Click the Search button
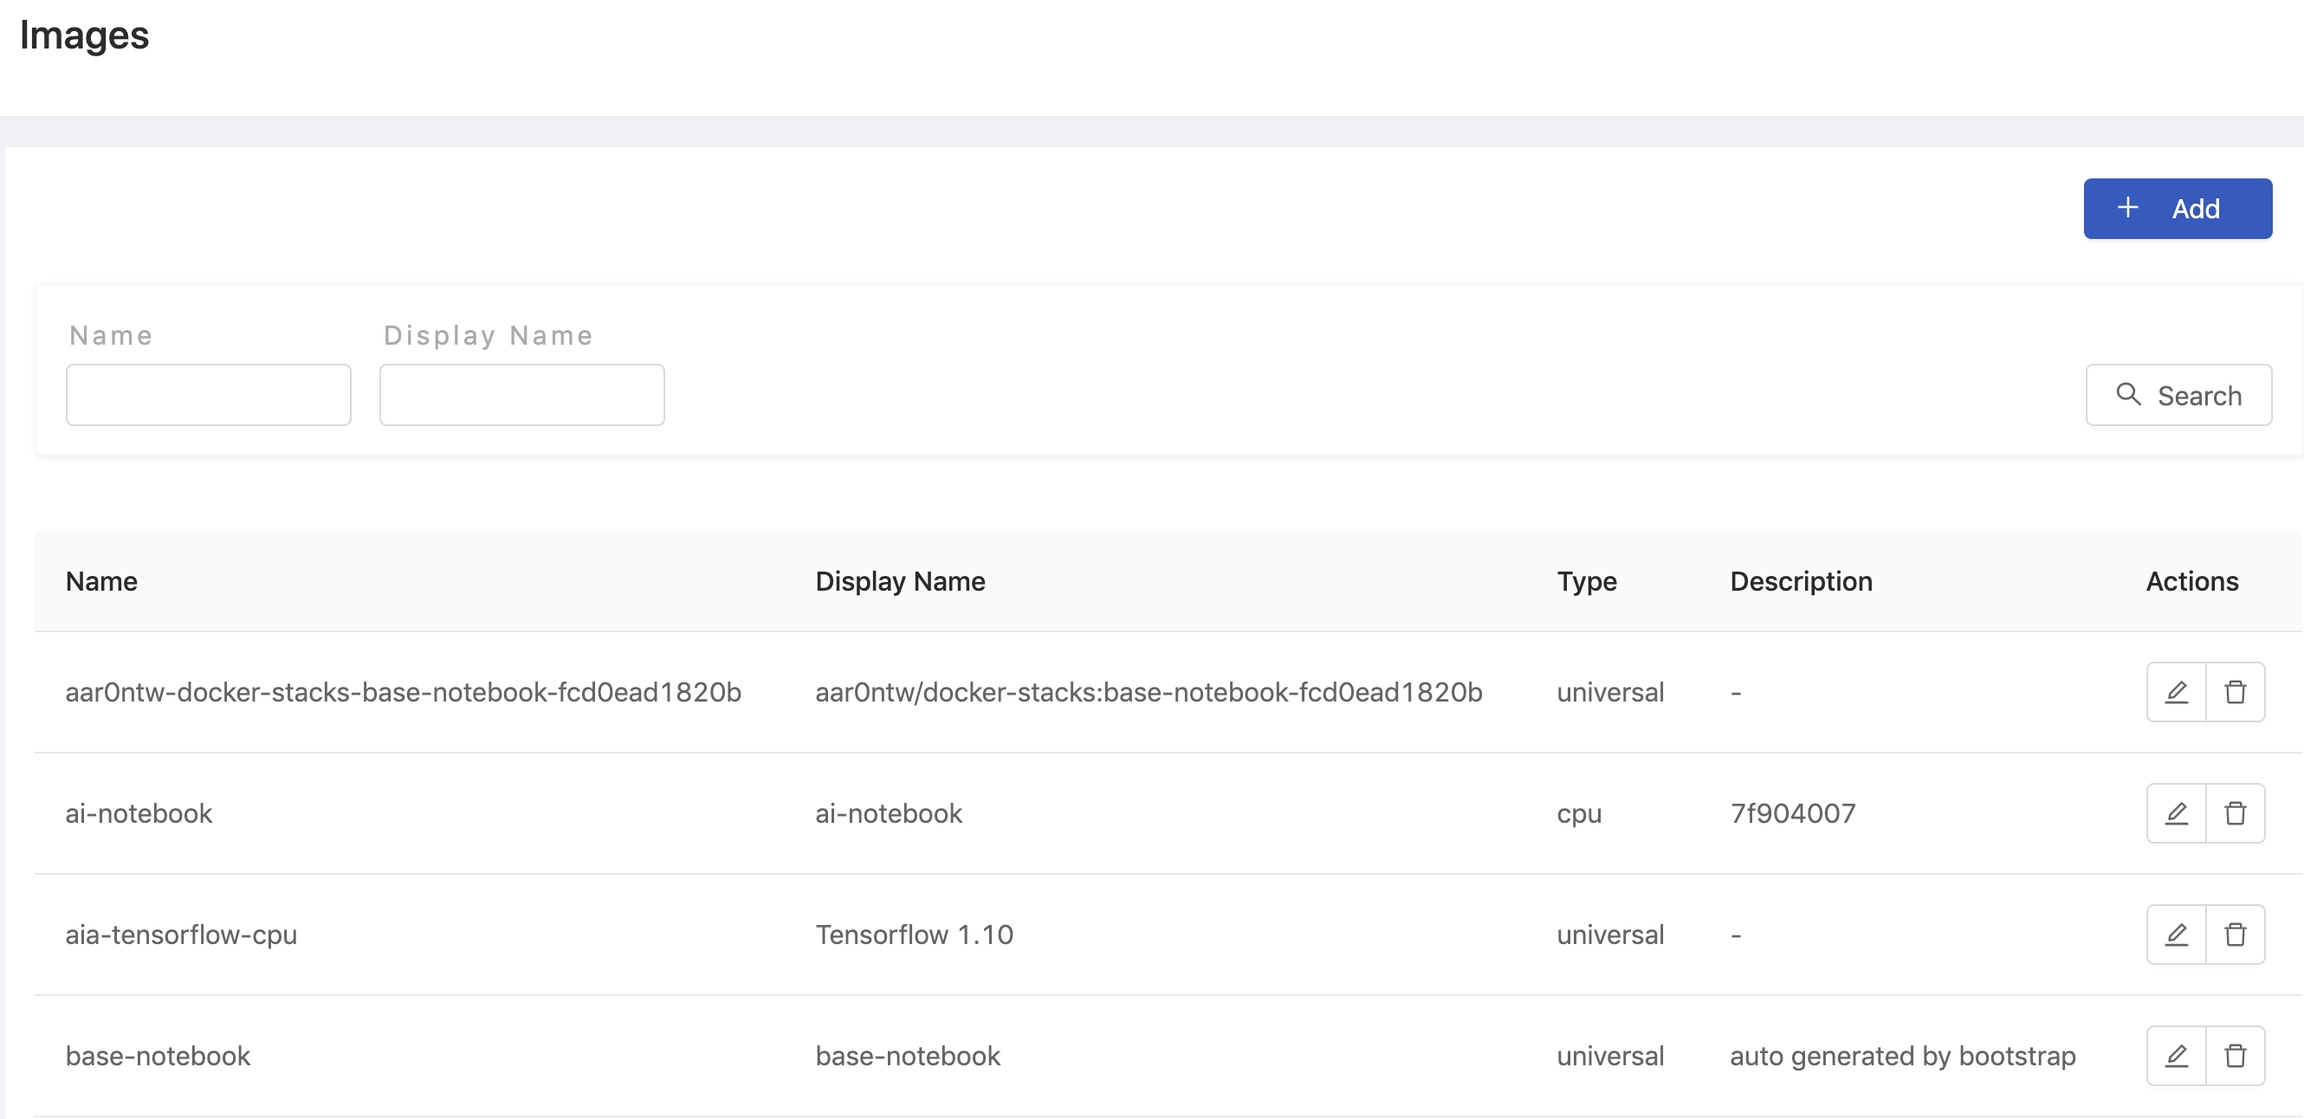The image size is (2304, 1119). [x=2178, y=395]
